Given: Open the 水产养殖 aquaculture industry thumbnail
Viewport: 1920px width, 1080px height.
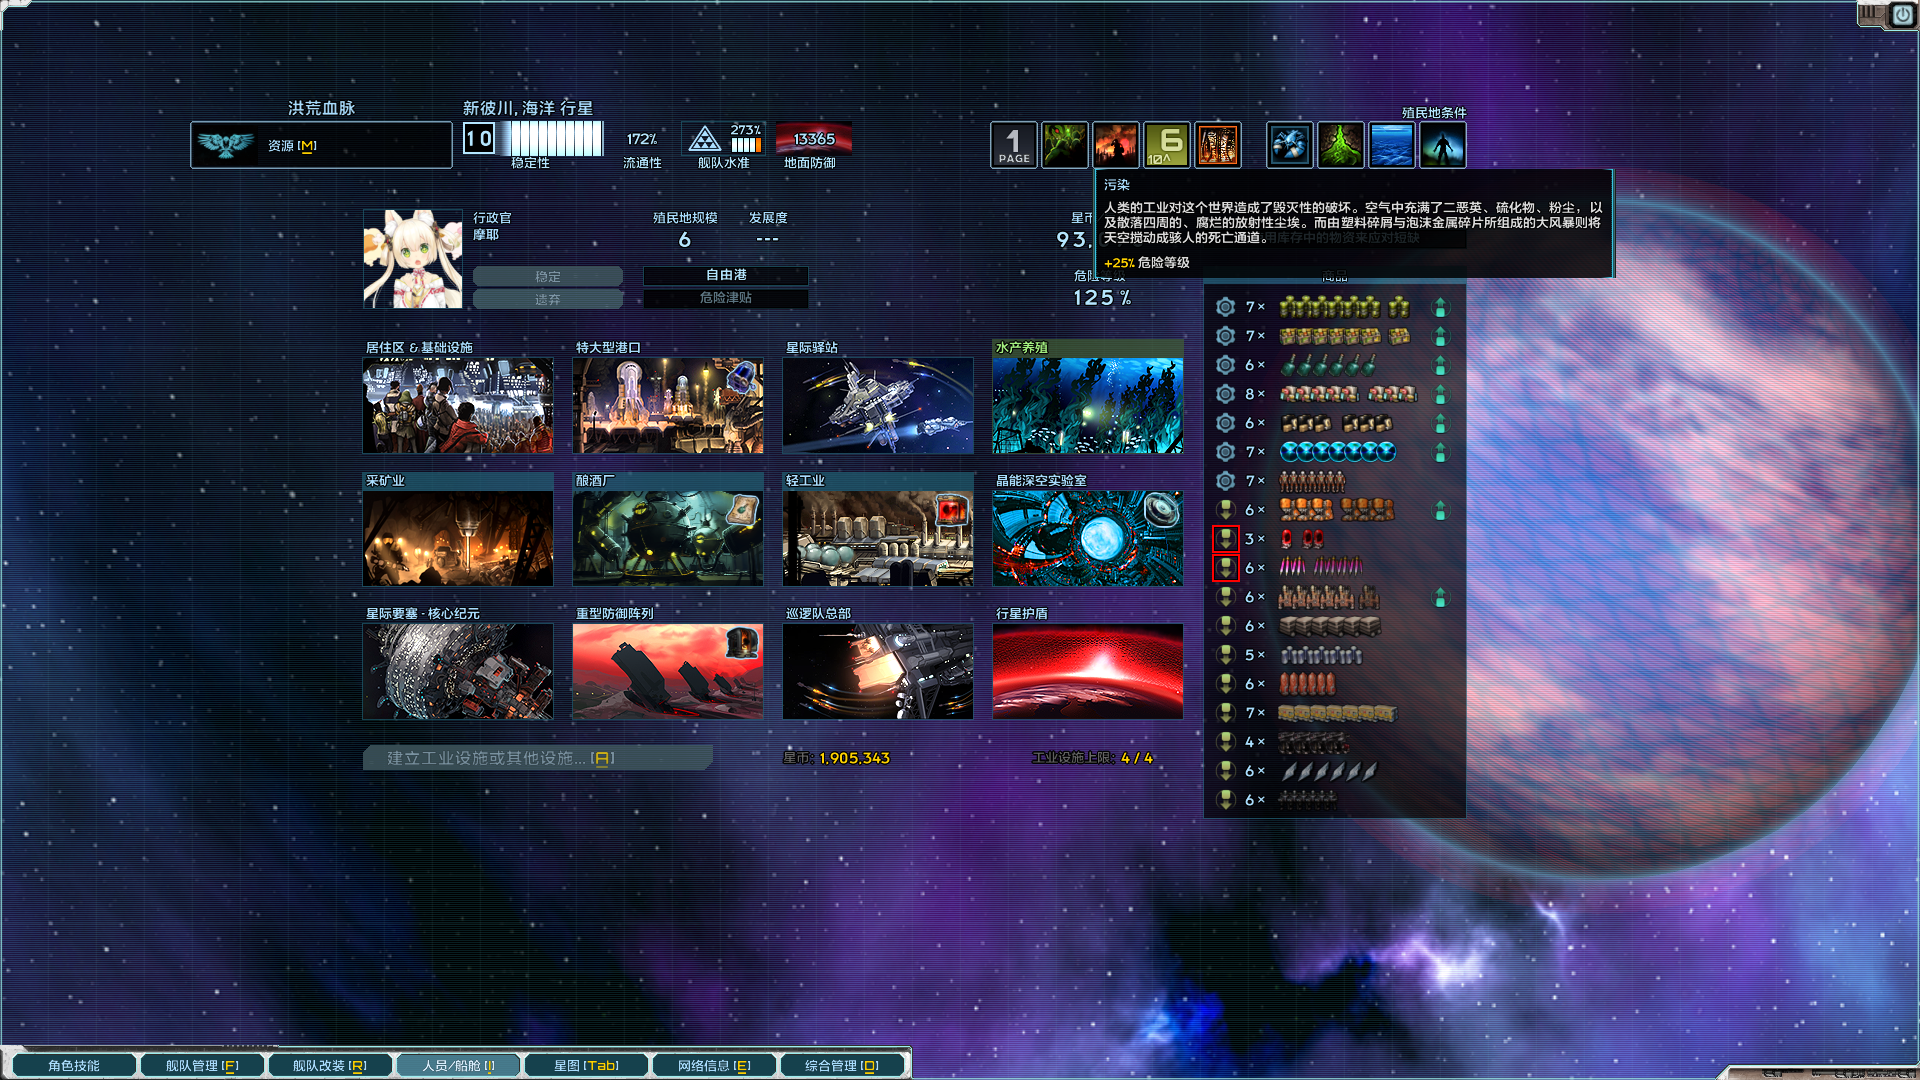Looking at the screenshot, I should tap(1087, 405).
